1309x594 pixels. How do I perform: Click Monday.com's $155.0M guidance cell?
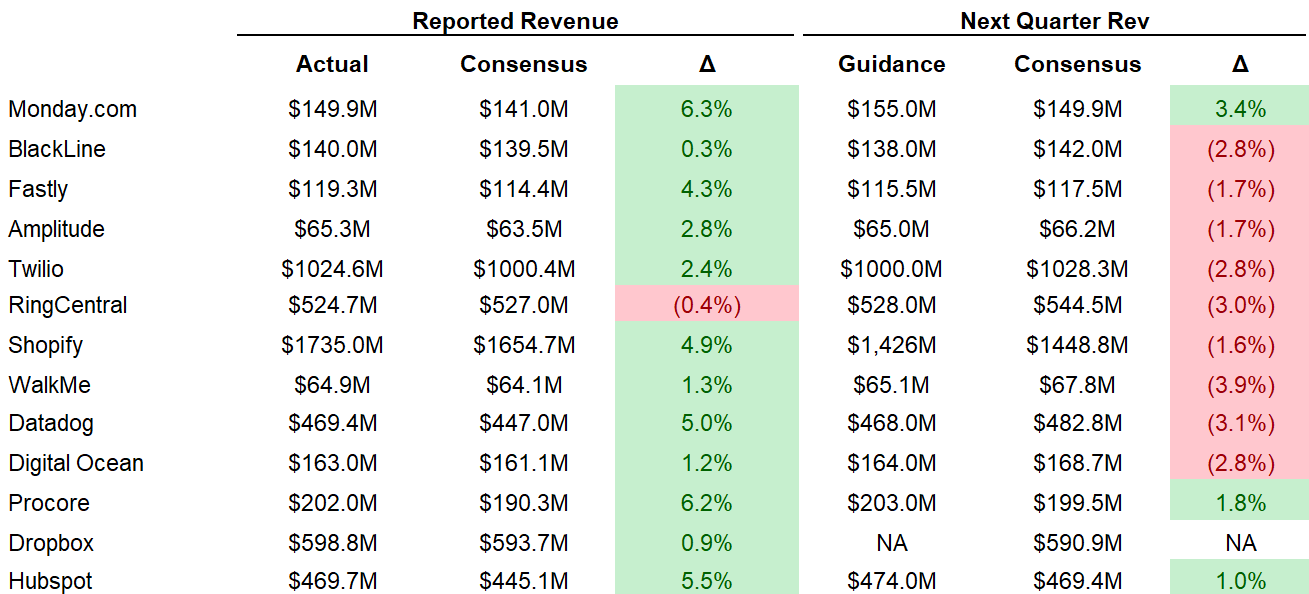(891, 109)
